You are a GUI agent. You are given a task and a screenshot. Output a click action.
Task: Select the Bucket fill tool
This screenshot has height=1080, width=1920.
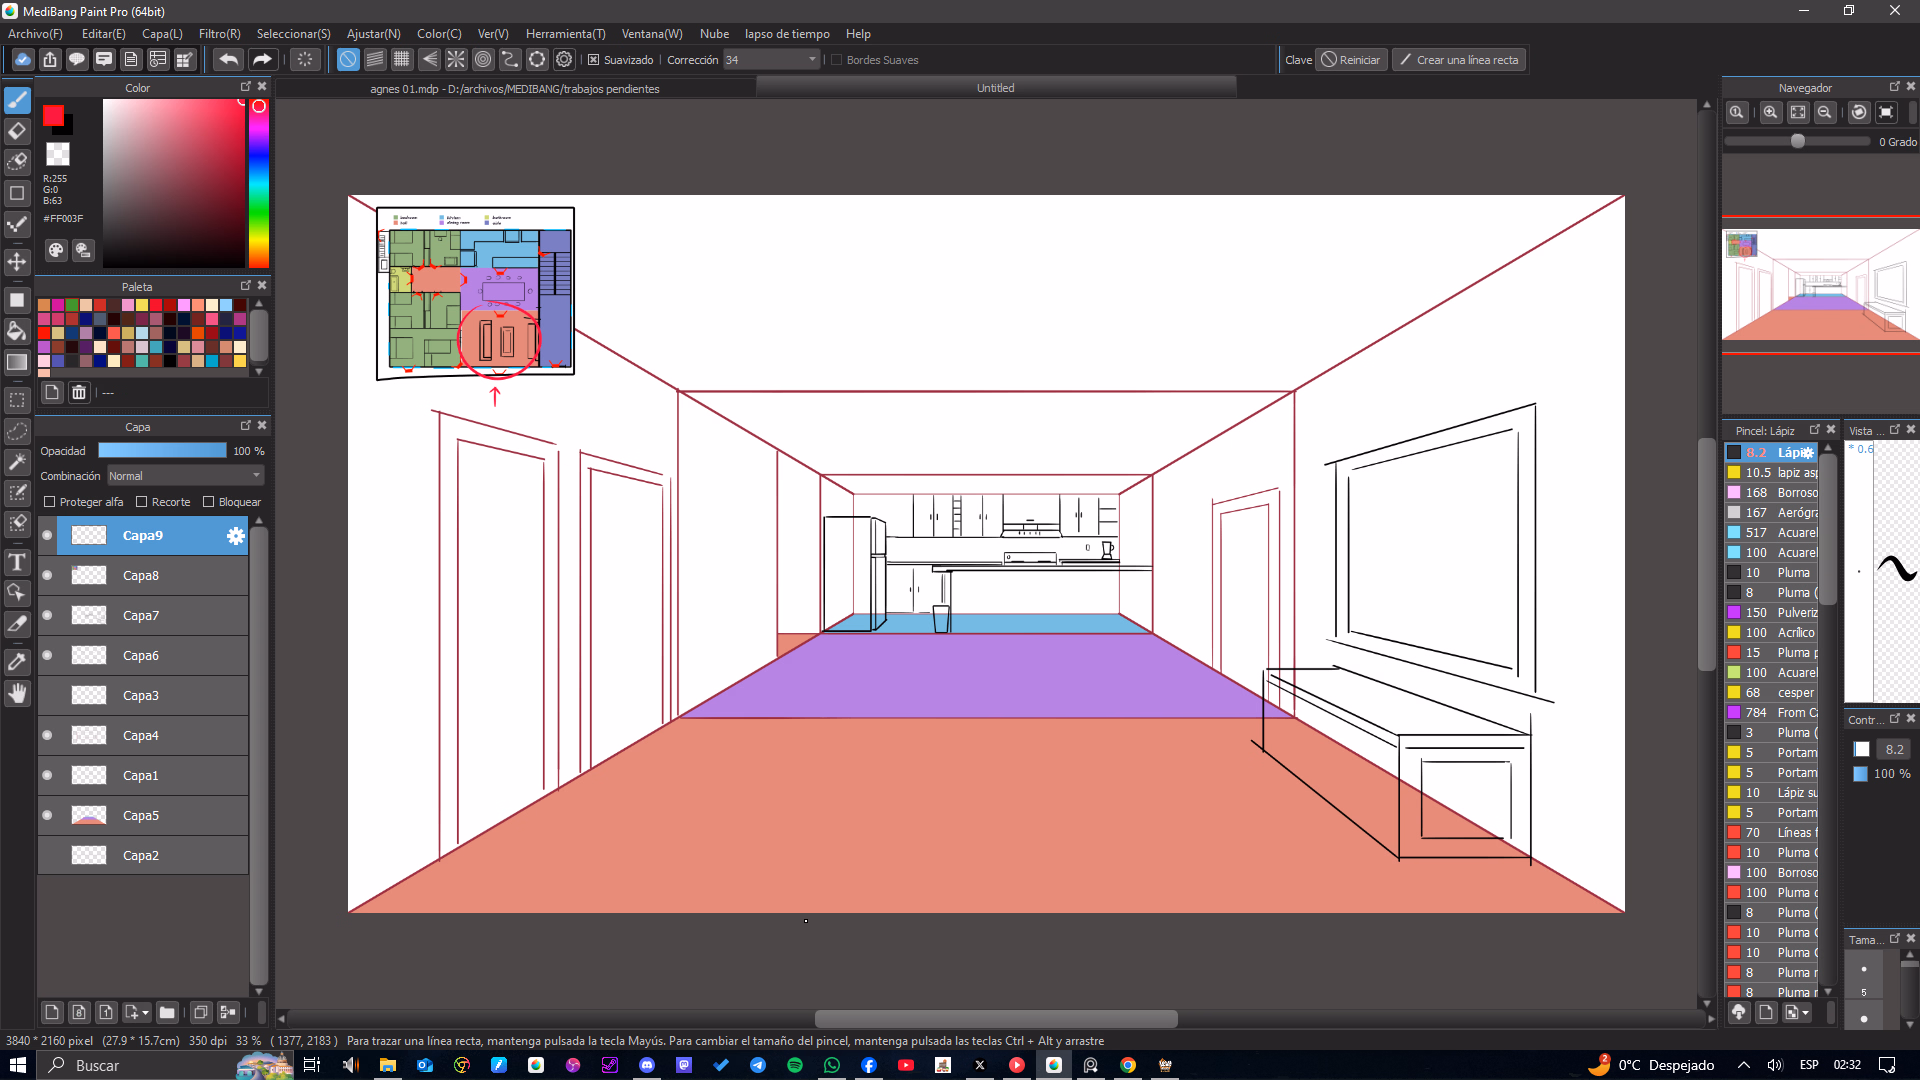[x=17, y=331]
